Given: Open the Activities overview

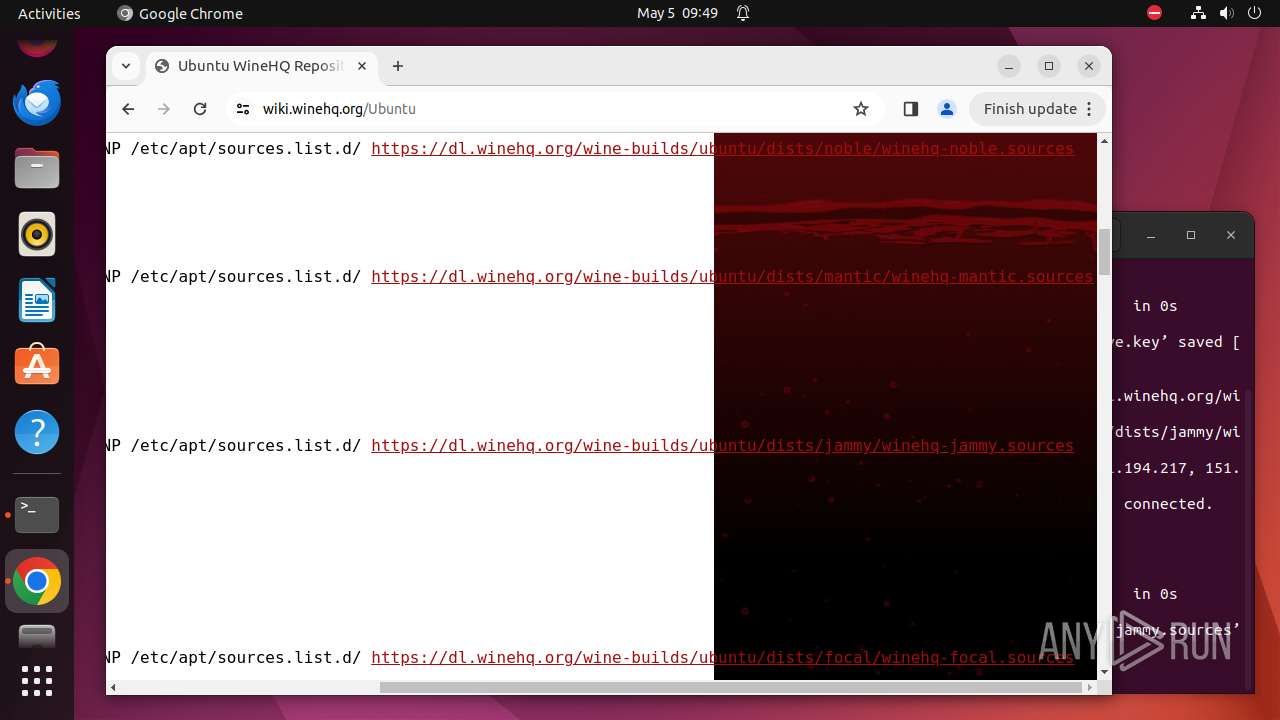Looking at the screenshot, I should point(49,13).
